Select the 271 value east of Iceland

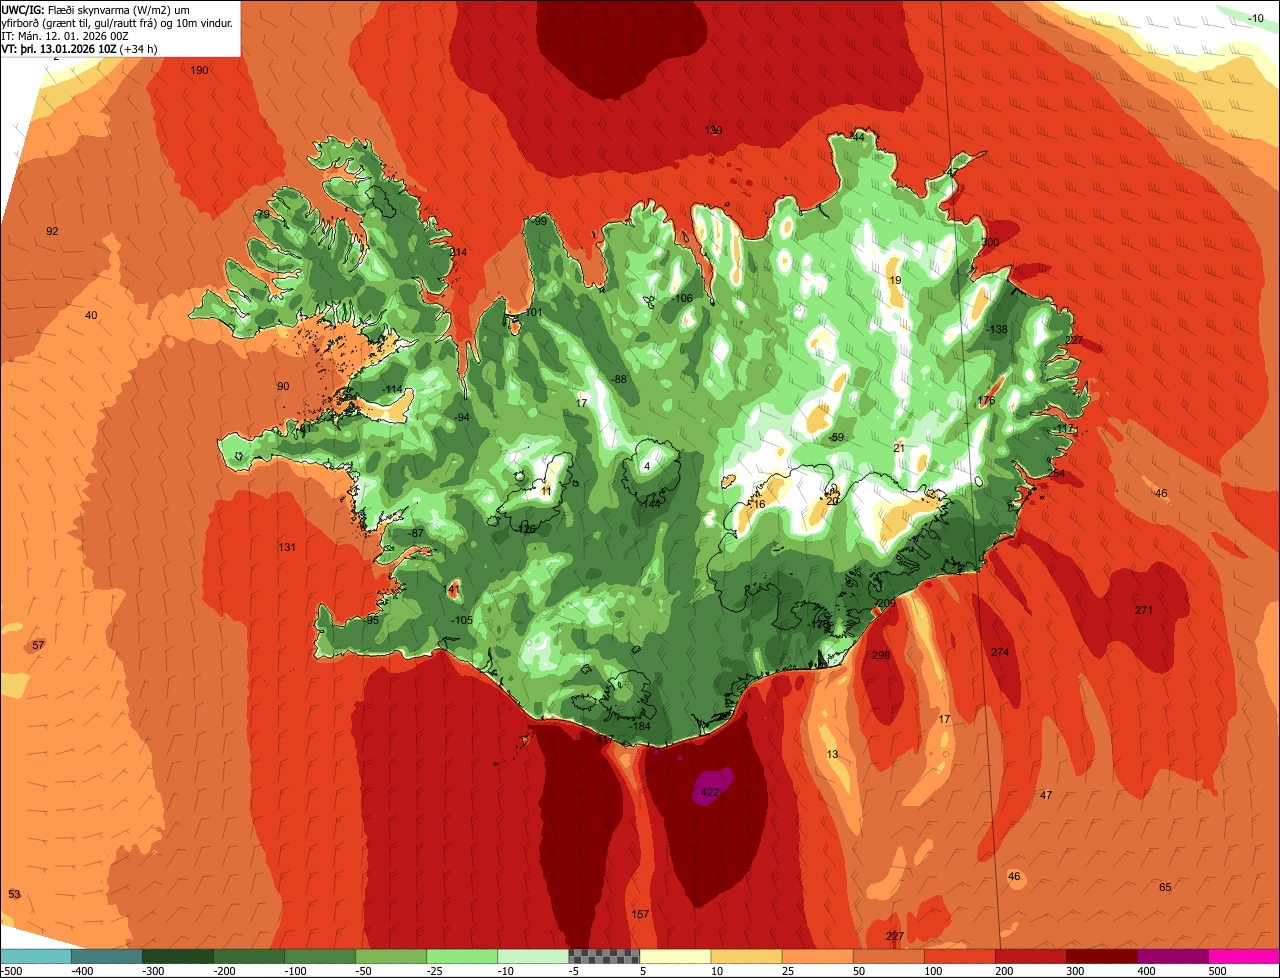[x=1144, y=610]
